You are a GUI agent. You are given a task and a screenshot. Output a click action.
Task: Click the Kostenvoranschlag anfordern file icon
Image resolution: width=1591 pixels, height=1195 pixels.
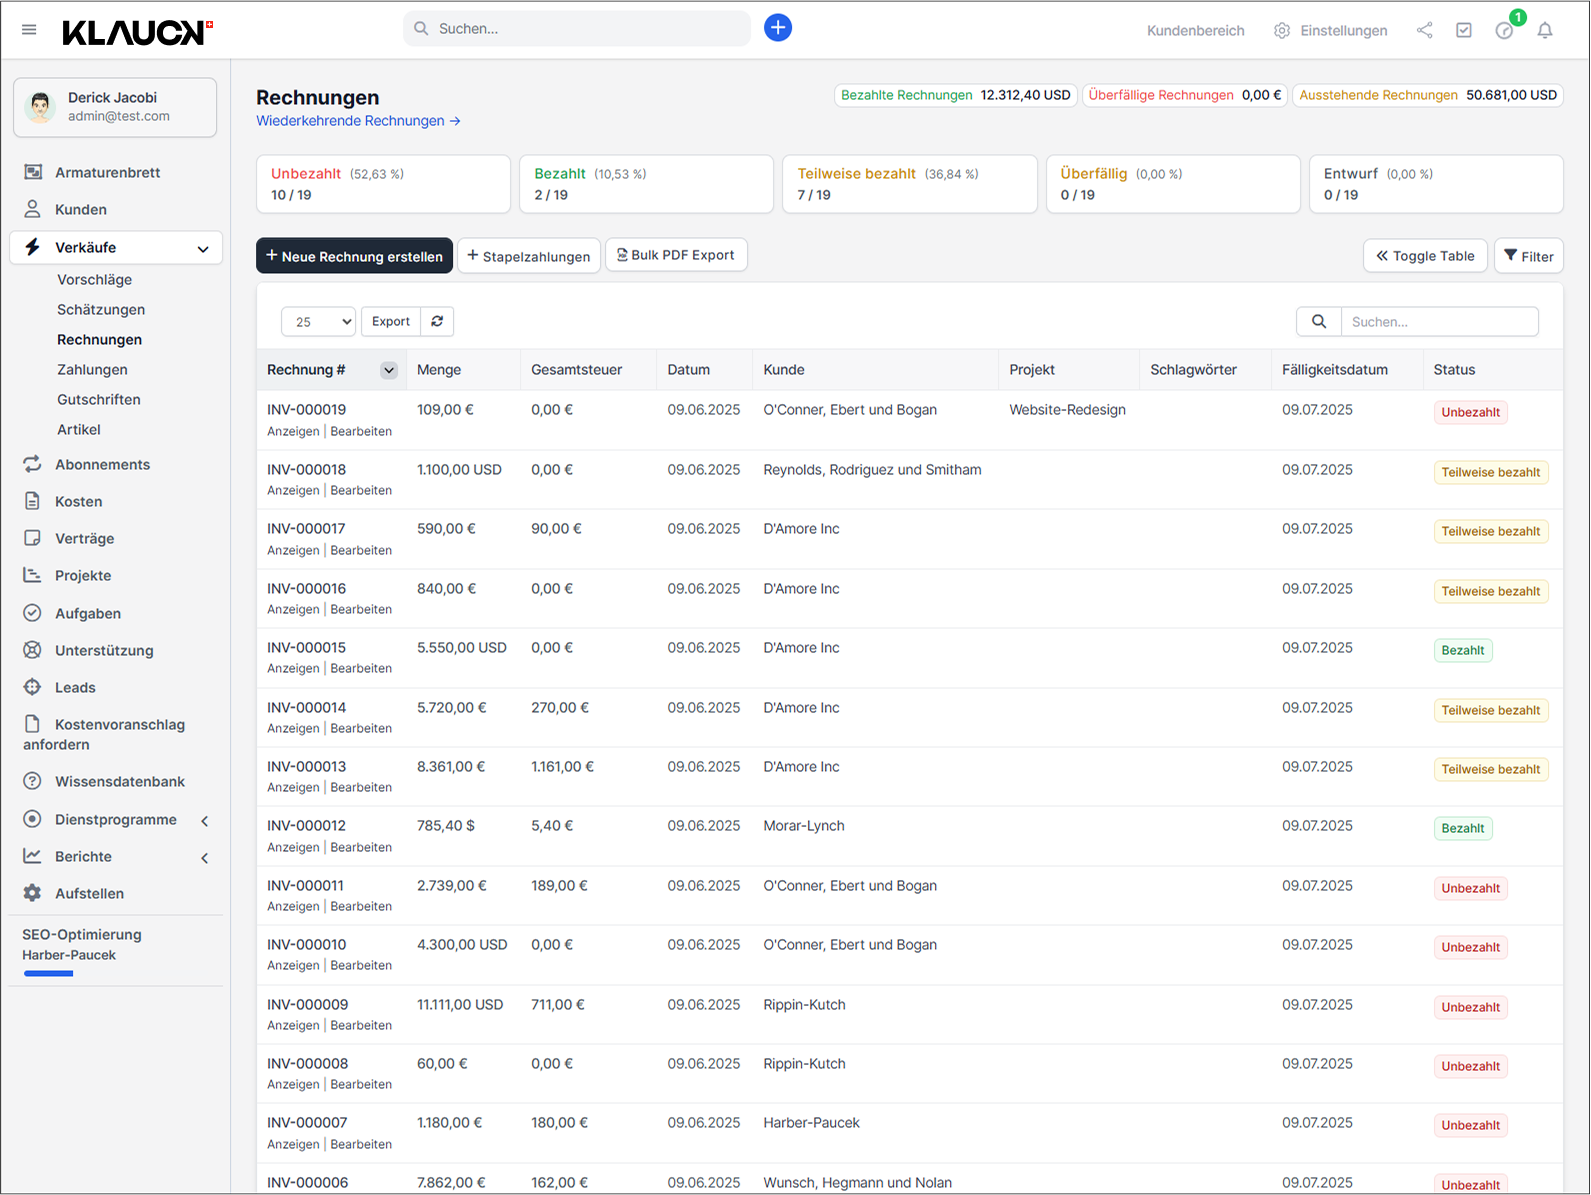33,724
